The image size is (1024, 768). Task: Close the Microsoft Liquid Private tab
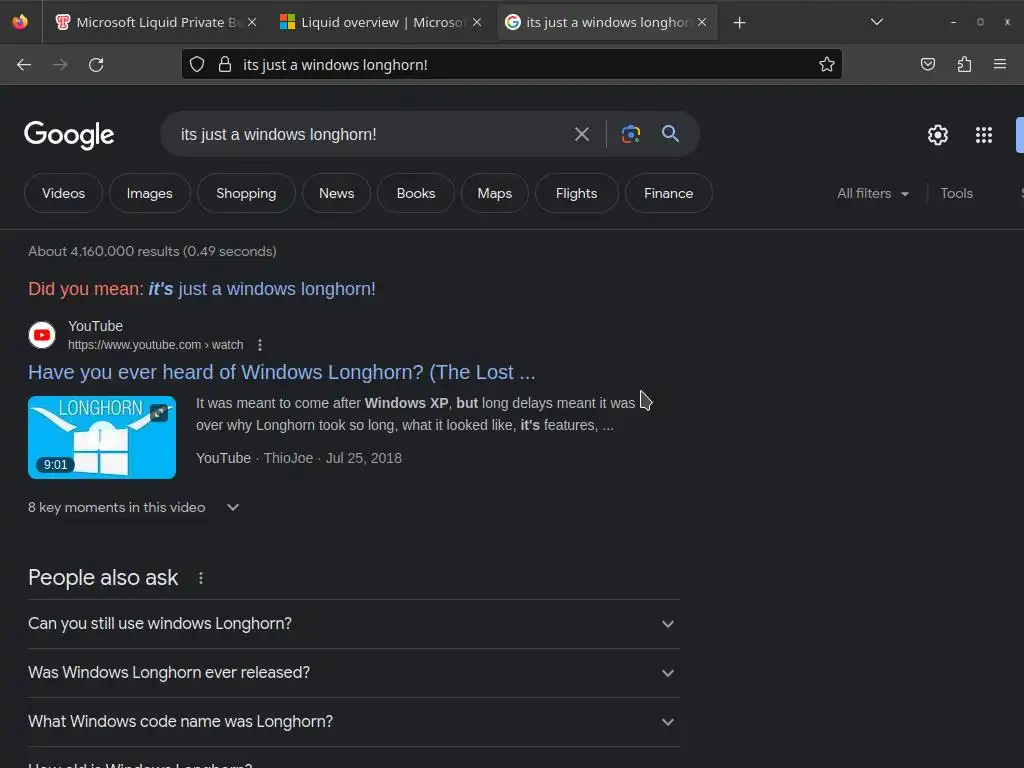coord(252,22)
